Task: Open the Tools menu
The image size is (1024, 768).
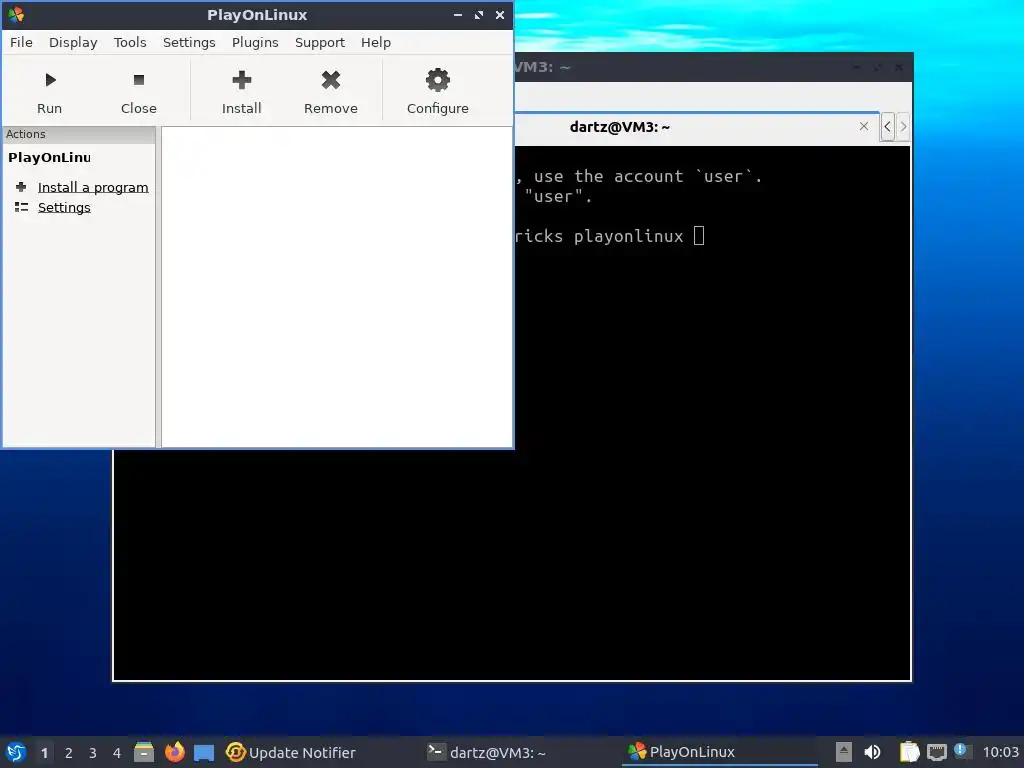Action: 130,42
